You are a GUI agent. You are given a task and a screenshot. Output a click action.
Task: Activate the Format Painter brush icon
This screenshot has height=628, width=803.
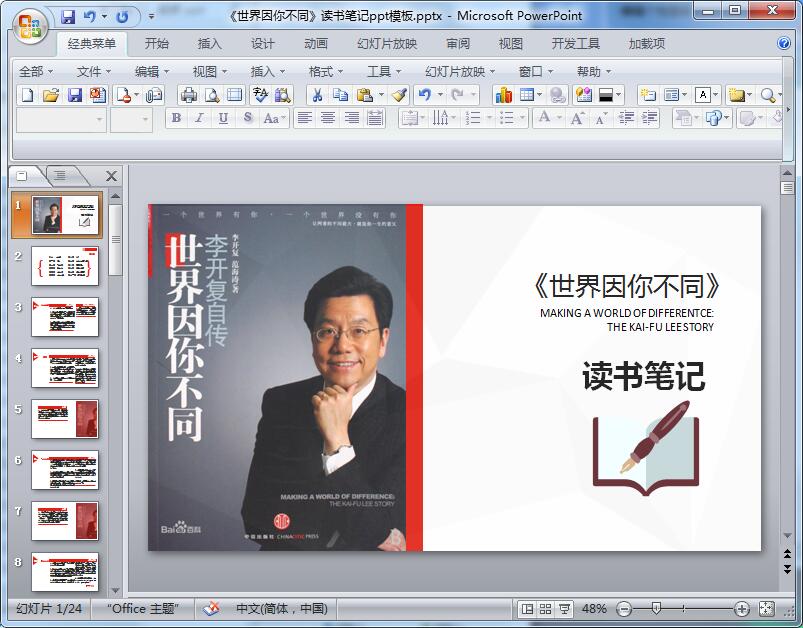pos(399,95)
